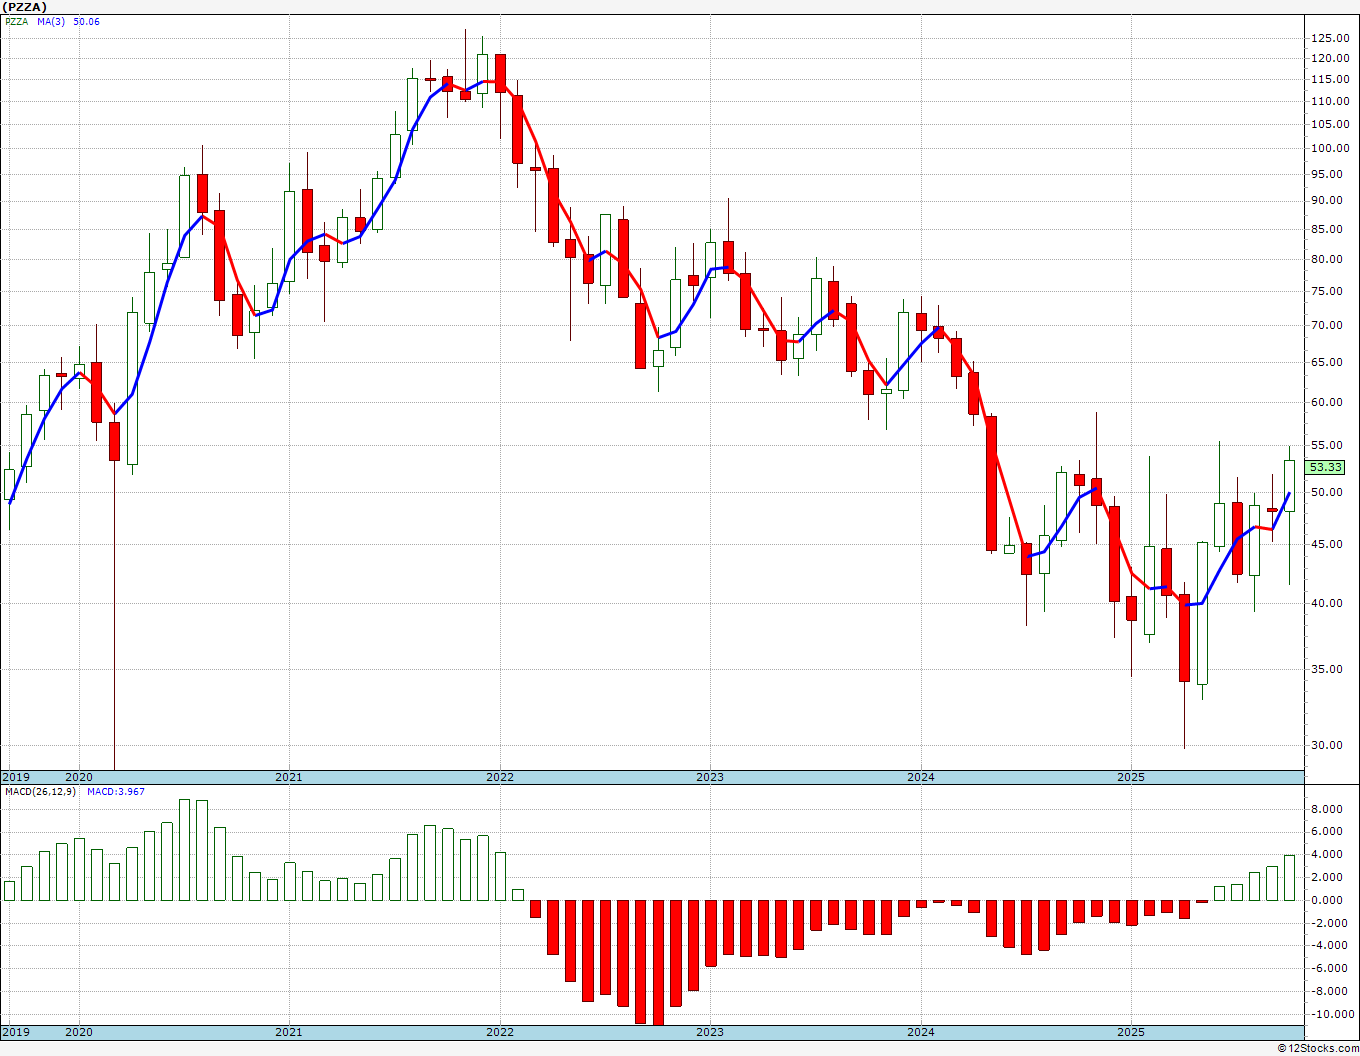
Task: Select 2022 on the price chart time axis
Action: pyautogui.click(x=499, y=777)
